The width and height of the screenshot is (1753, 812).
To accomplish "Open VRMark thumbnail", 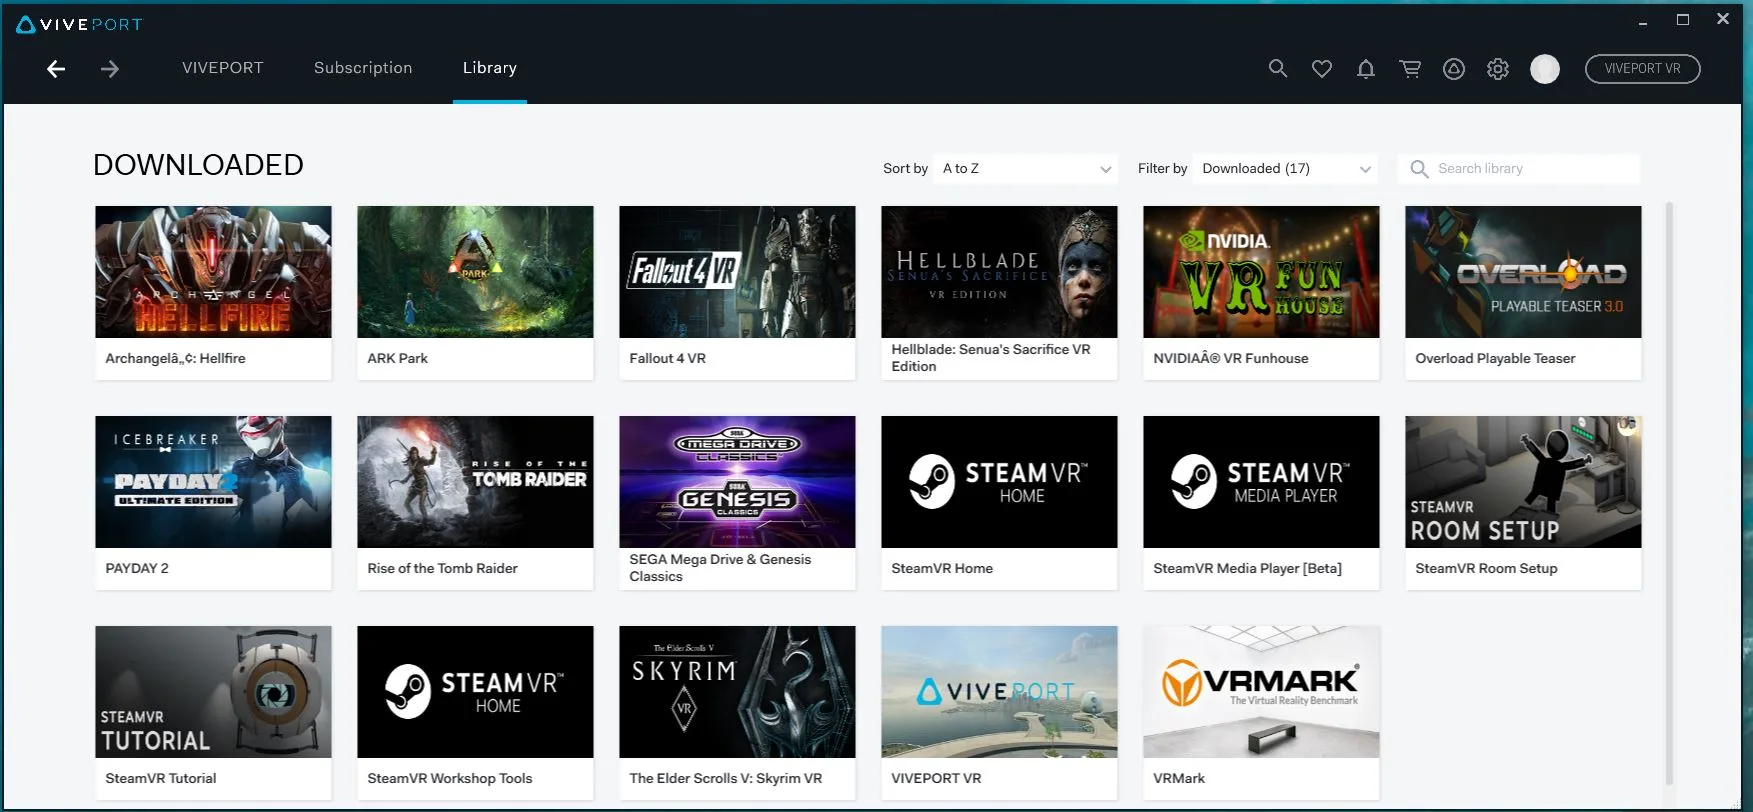I will point(1261,692).
